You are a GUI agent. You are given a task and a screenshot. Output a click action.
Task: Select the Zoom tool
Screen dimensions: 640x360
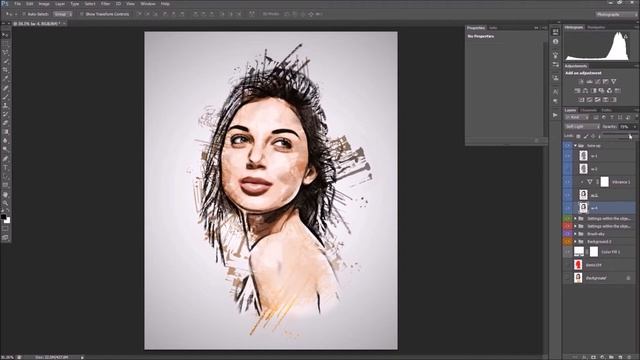(x=5, y=203)
